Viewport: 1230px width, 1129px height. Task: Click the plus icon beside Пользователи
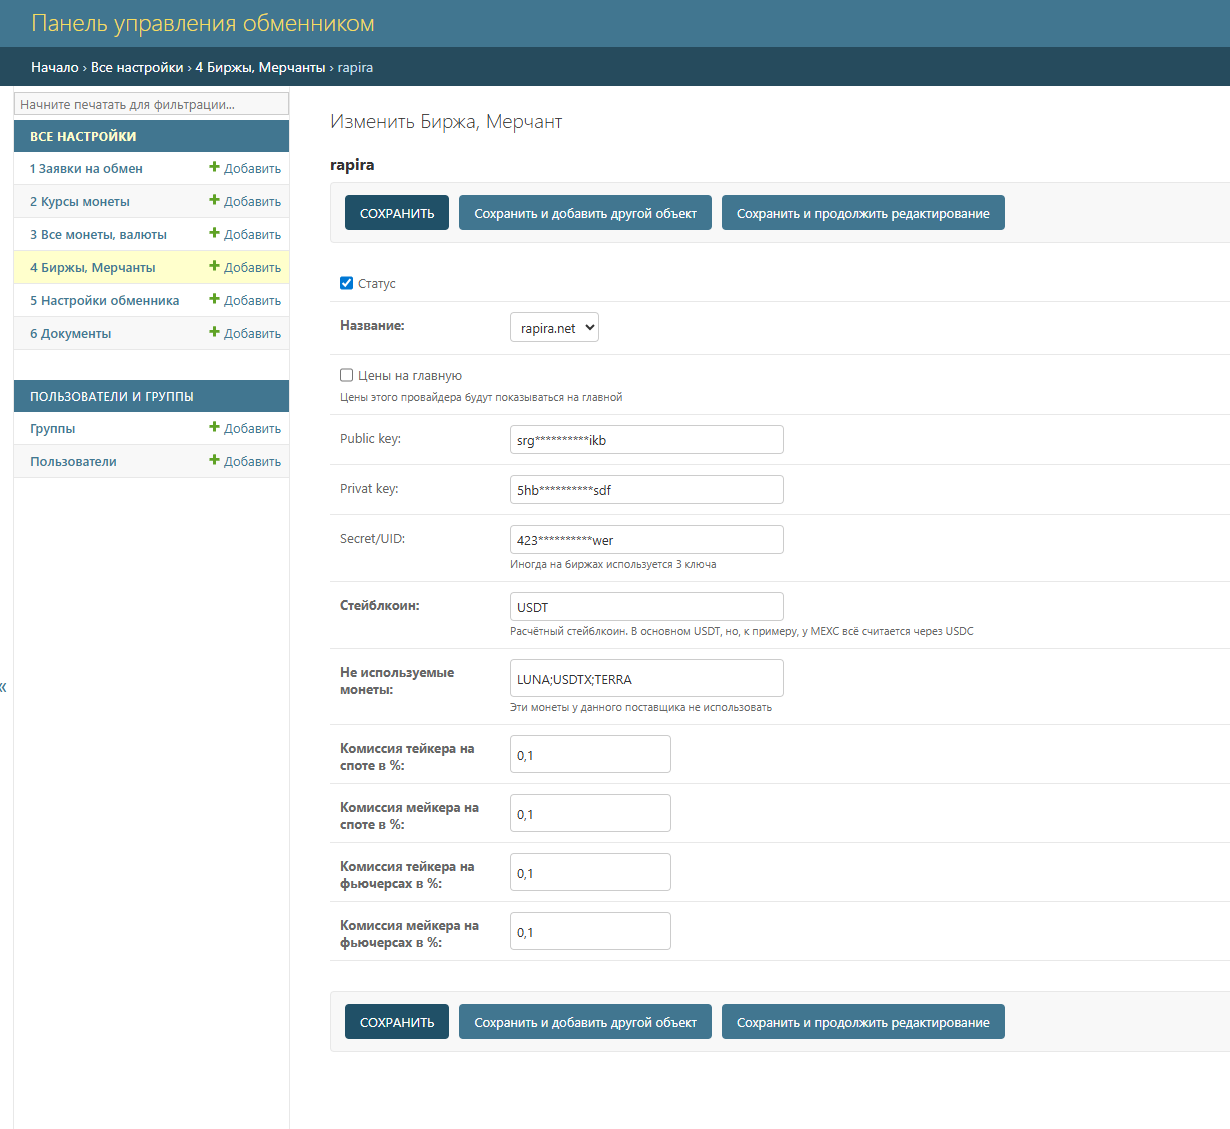(214, 461)
